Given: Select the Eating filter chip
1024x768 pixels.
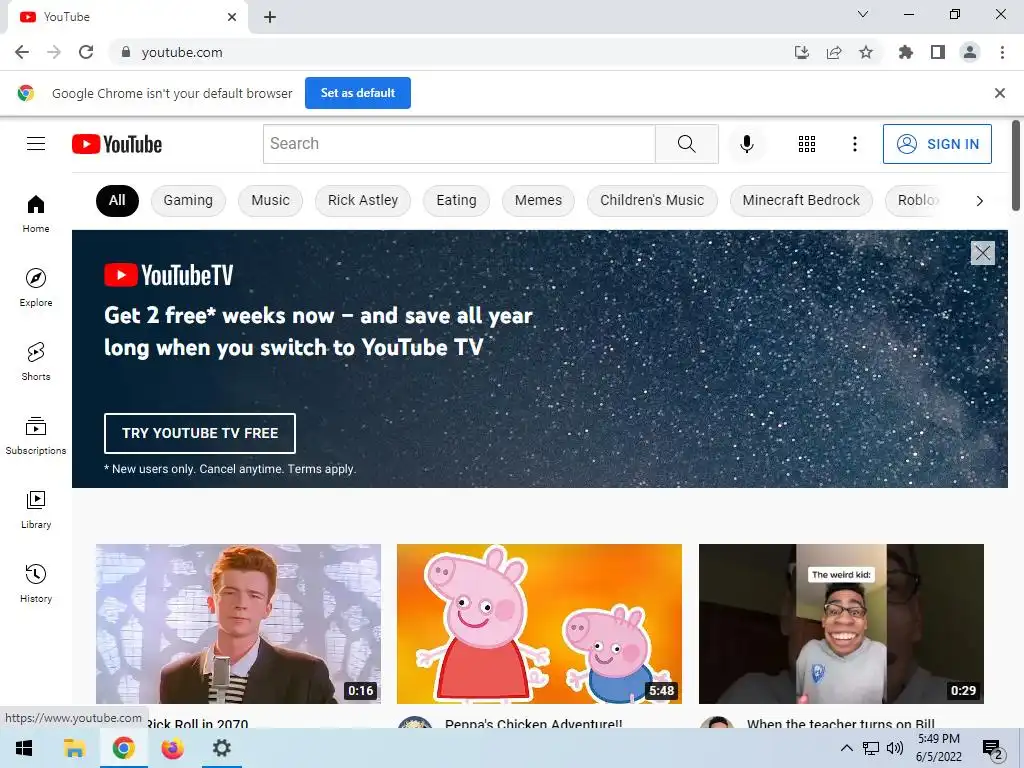Looking at the screenshot, I should pyautogui.click(x=456, y=200).
